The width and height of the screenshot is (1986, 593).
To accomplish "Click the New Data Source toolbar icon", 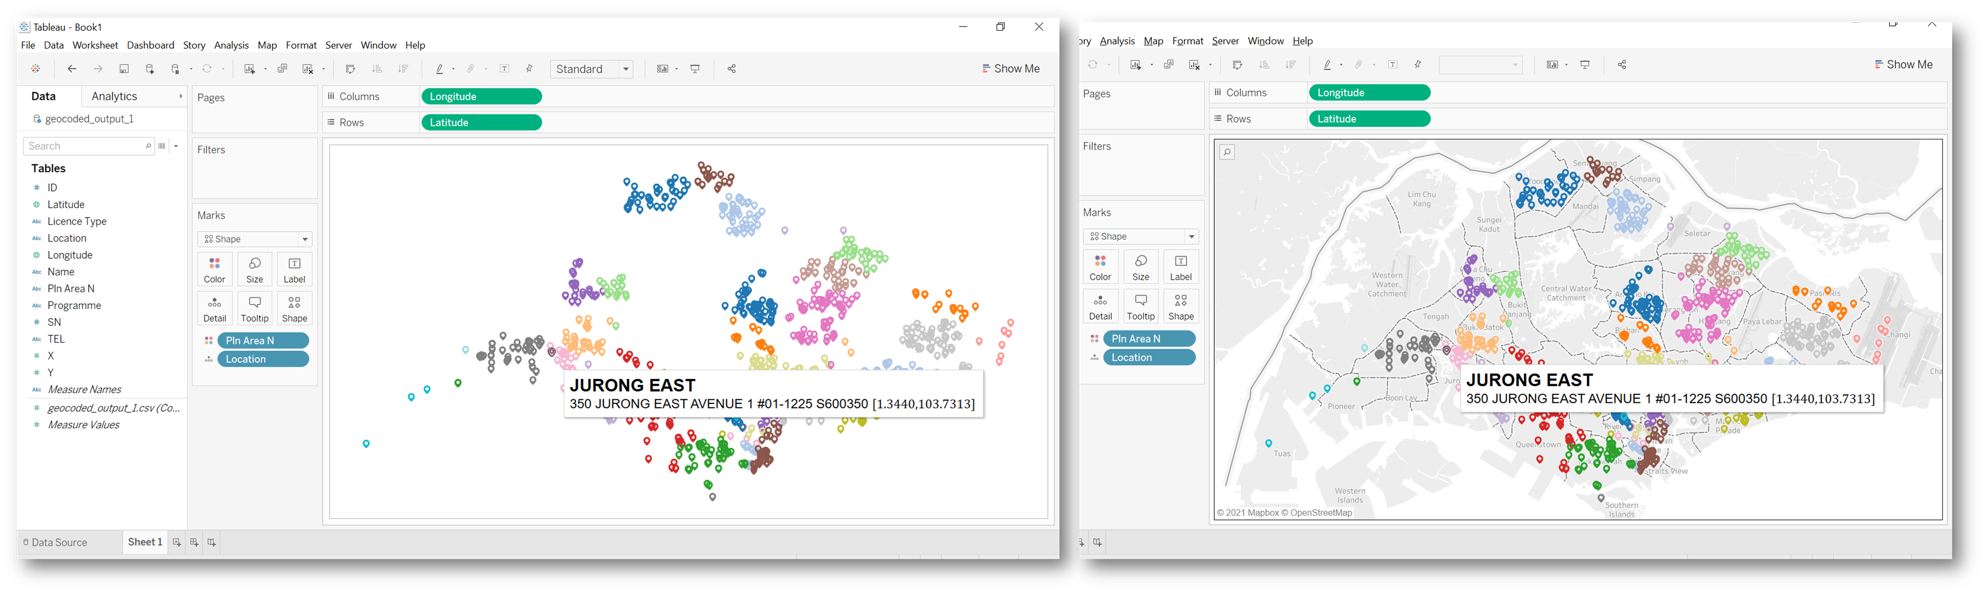I will coord(150,69).
